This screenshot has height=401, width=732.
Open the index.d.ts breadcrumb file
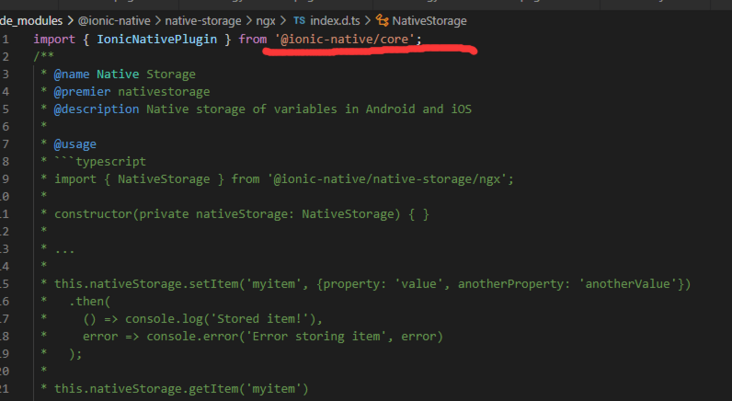click(x=335, y=21)
